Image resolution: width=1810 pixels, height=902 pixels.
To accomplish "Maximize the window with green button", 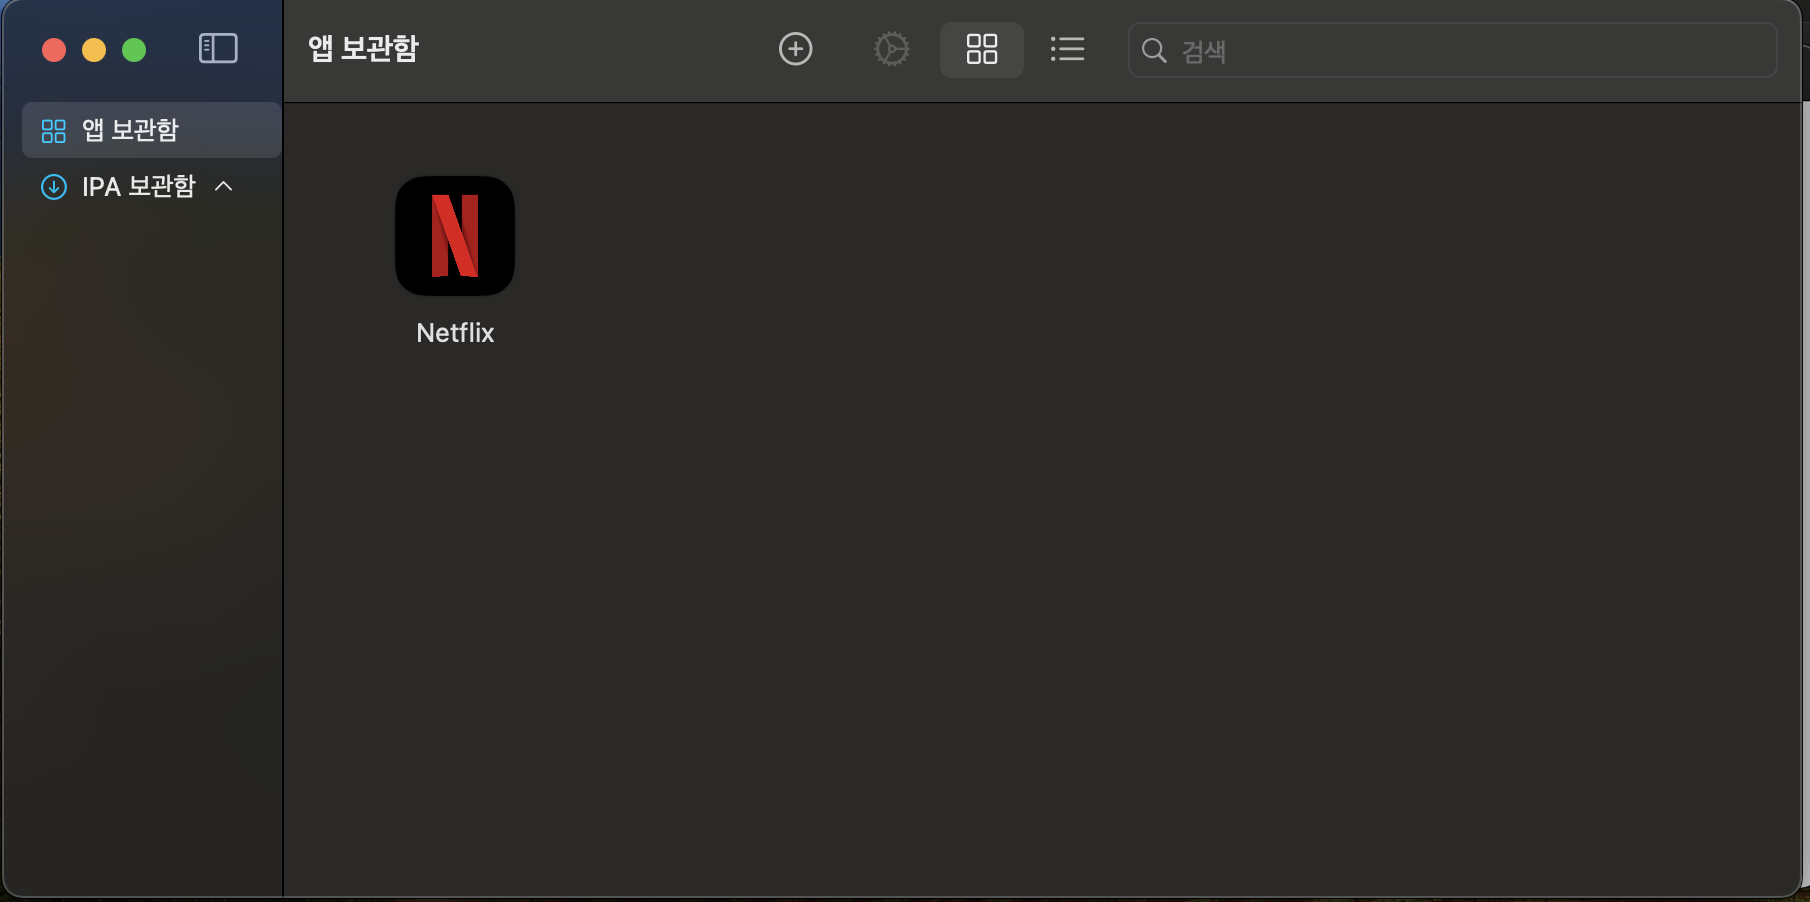I will (x=134, y=50).
